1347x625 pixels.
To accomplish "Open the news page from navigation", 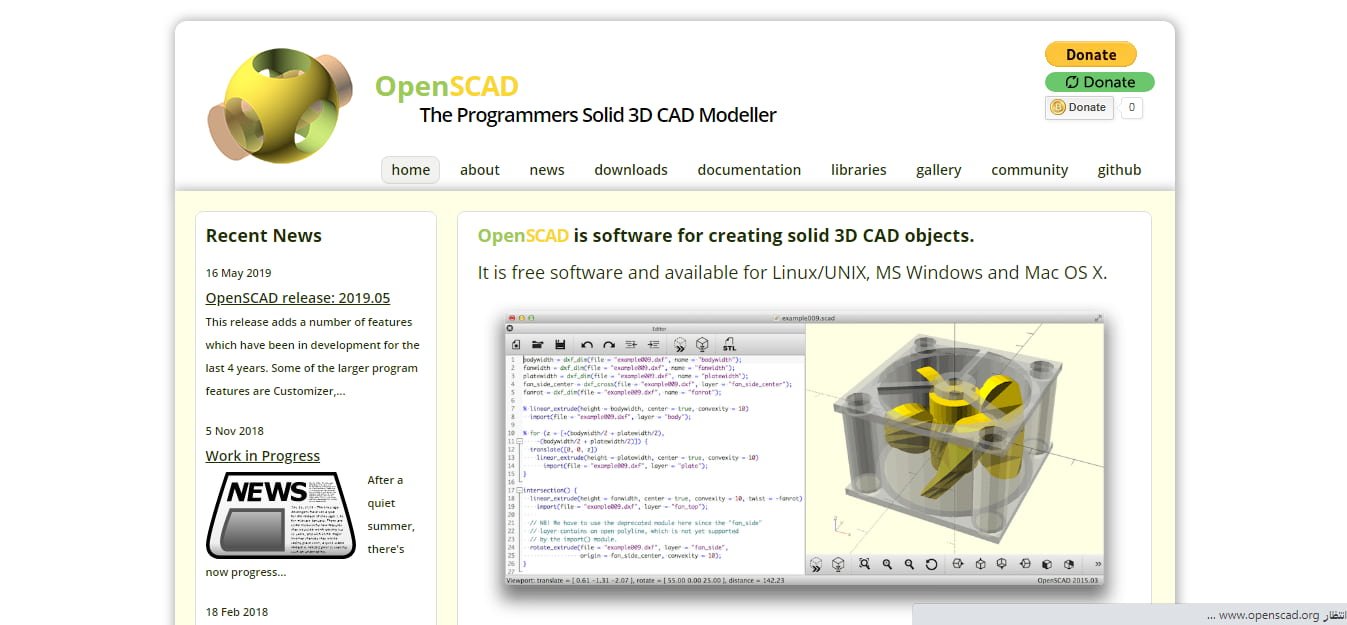I will pyautogui.click(x=547, y=170).
